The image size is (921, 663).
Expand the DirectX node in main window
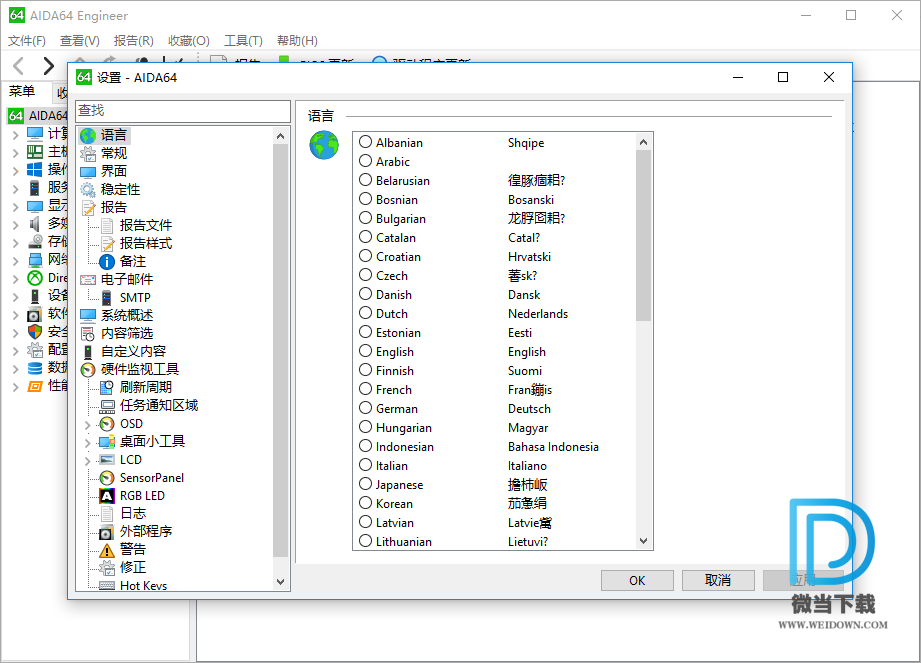(16, 279)
